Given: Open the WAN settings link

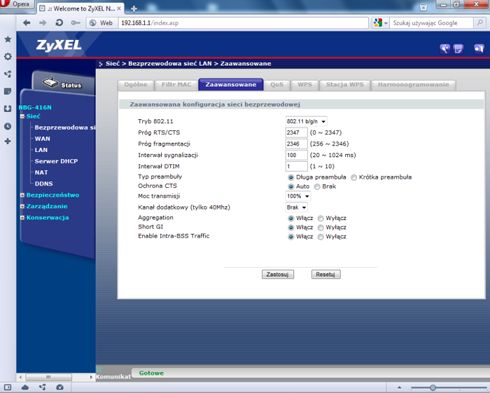Looking at the screenshot, I should coord(42,139).
